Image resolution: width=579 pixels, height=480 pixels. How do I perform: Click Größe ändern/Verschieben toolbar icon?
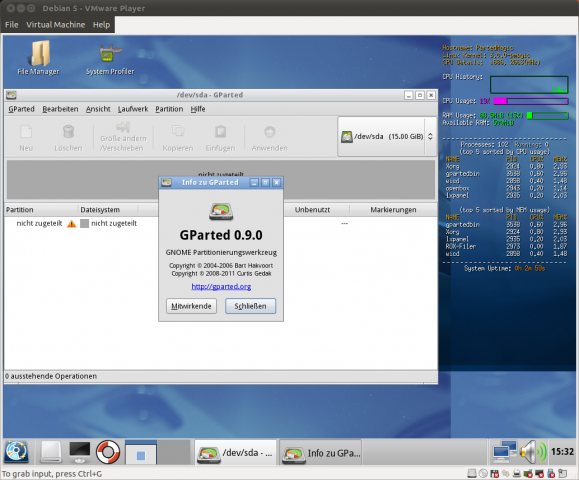pyautogui.click(x=123, y=137)
